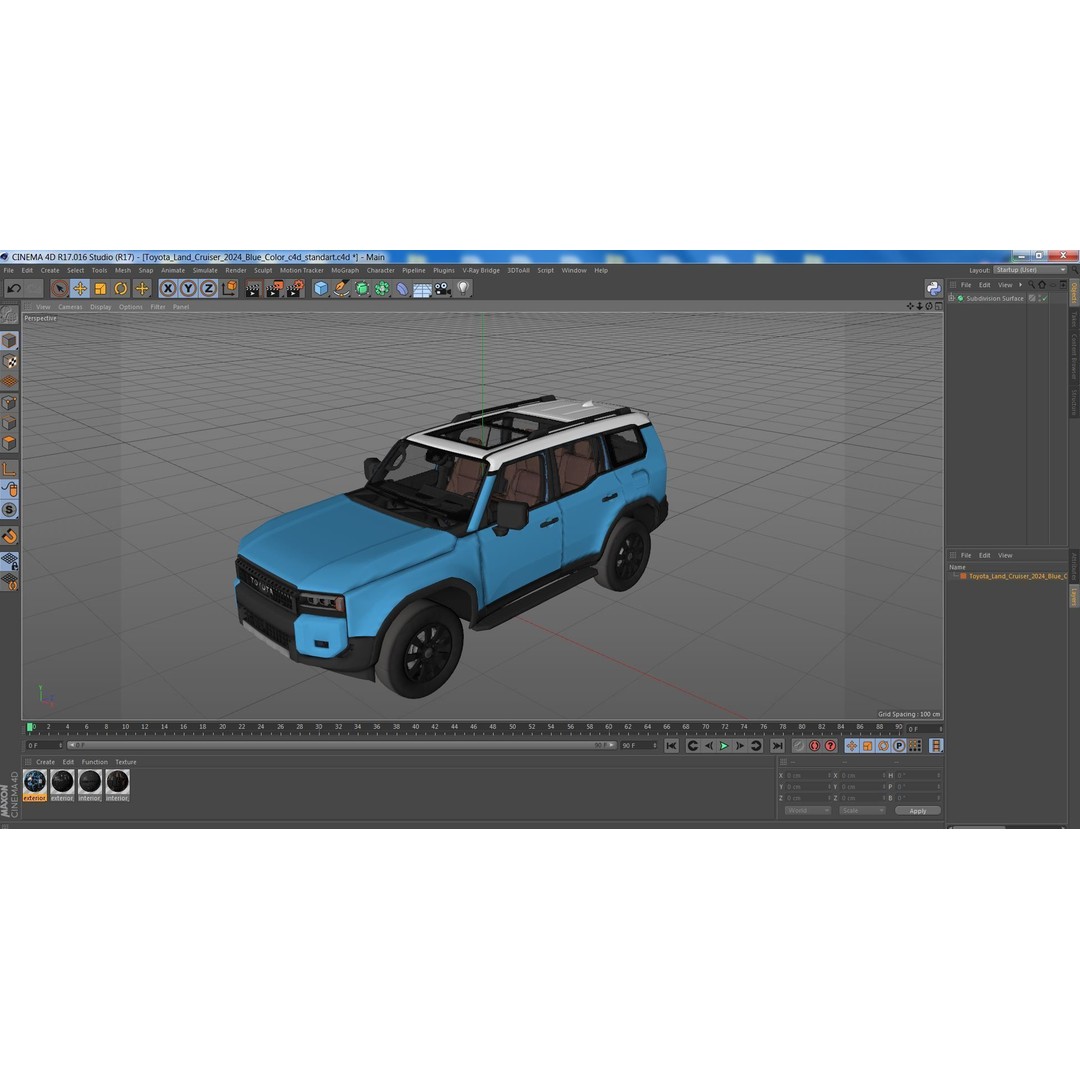
Task: Click the Apply button
Action: [x=917, y=811]
